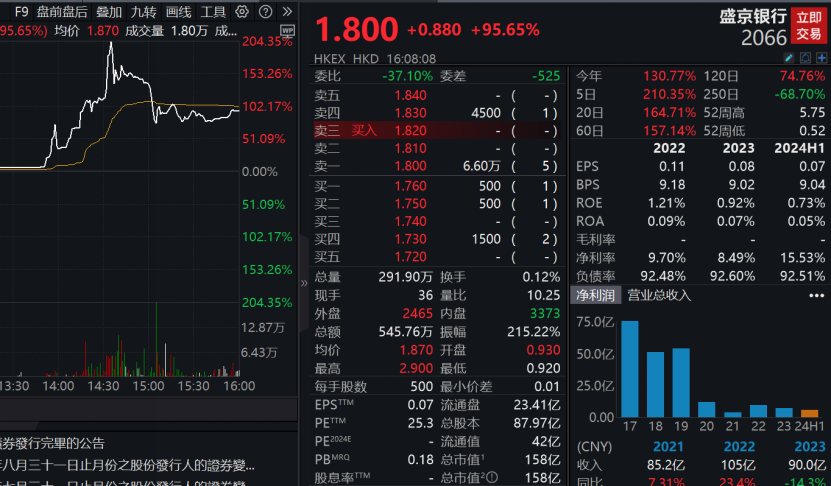
Task: Click the 总量 value 291.90万
Action: click(x=405, y=277)
